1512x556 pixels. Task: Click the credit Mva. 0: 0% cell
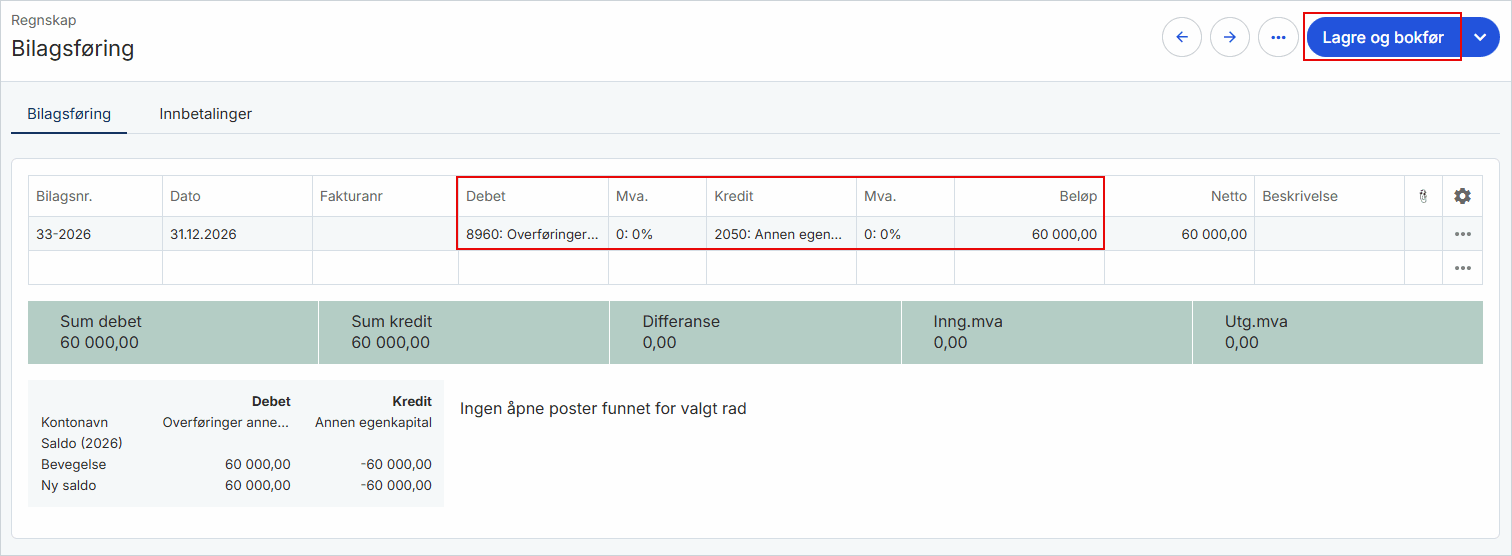coord(905,234)
